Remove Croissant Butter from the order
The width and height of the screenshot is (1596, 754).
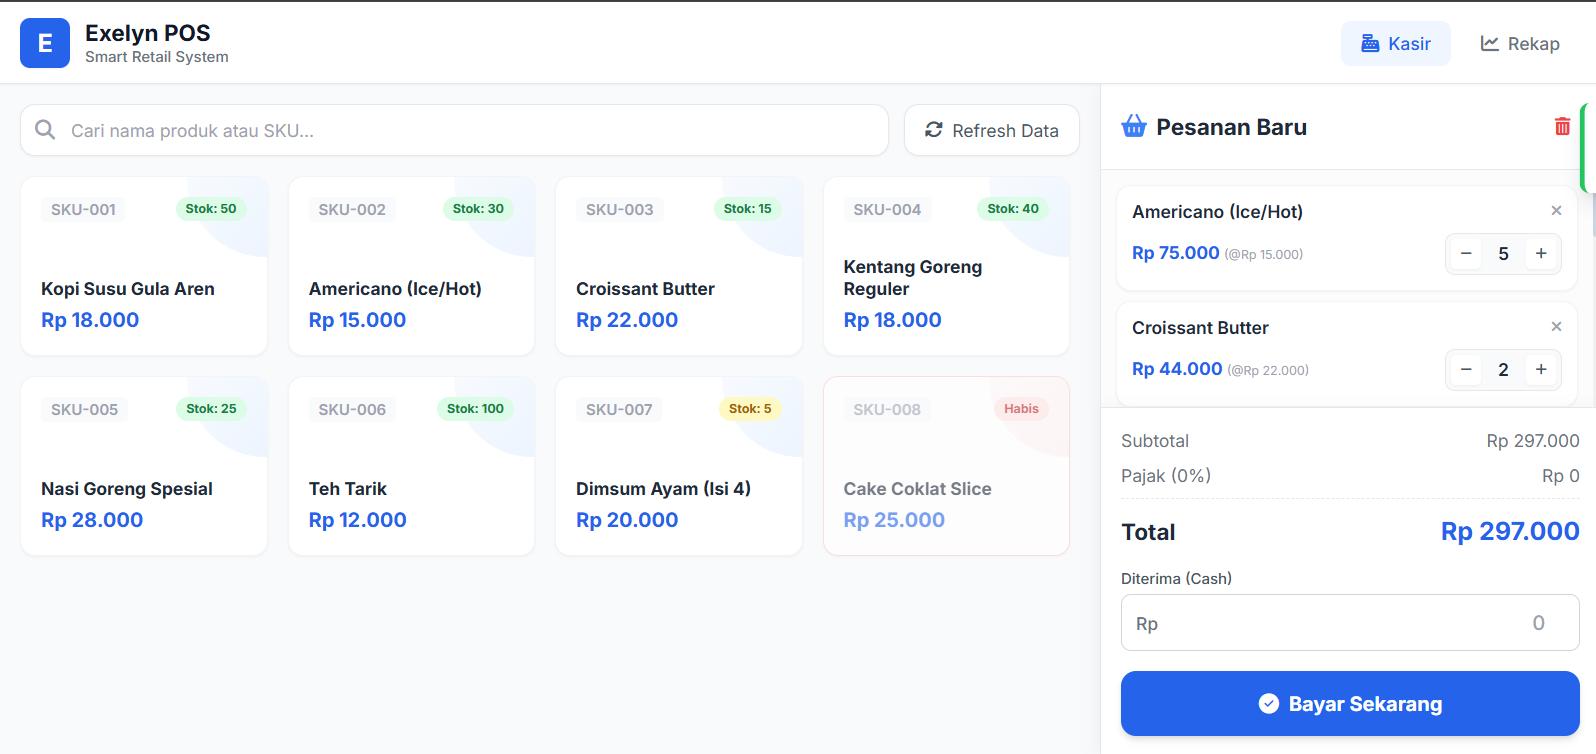coord(1556,326)
